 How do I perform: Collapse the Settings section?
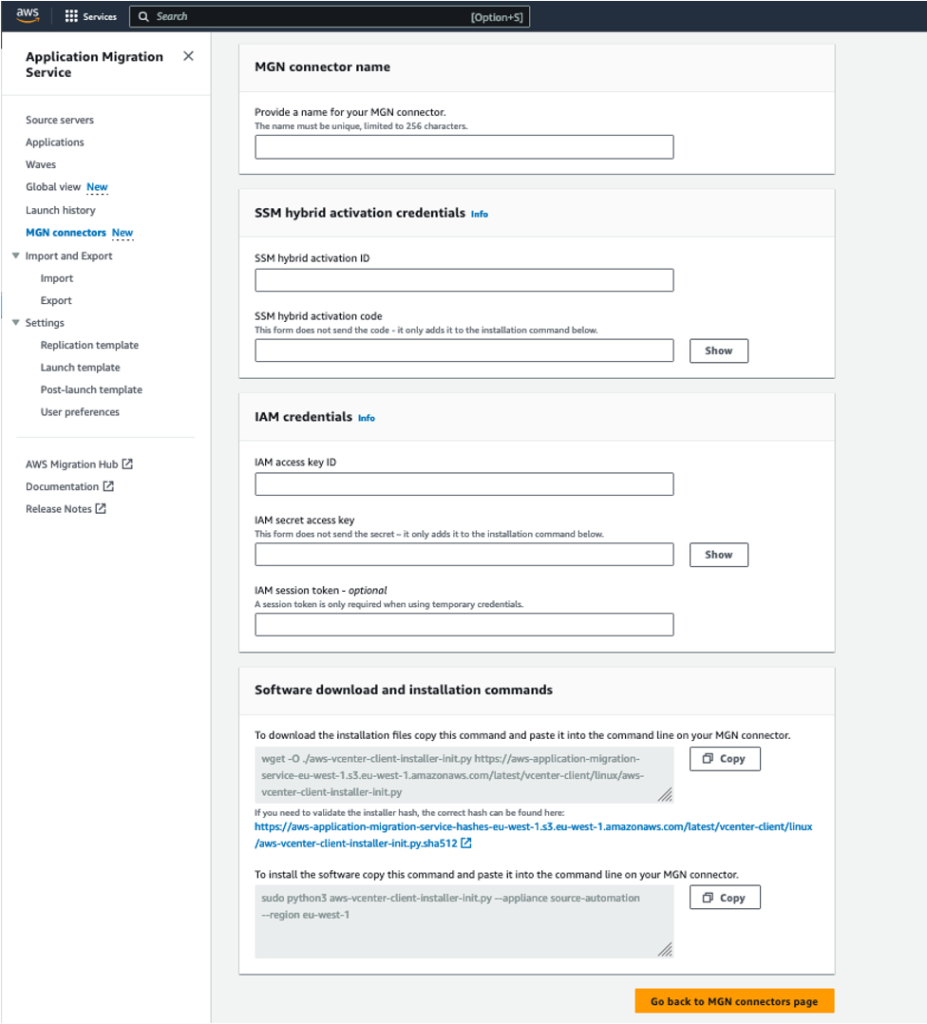(x=14, y=322)
